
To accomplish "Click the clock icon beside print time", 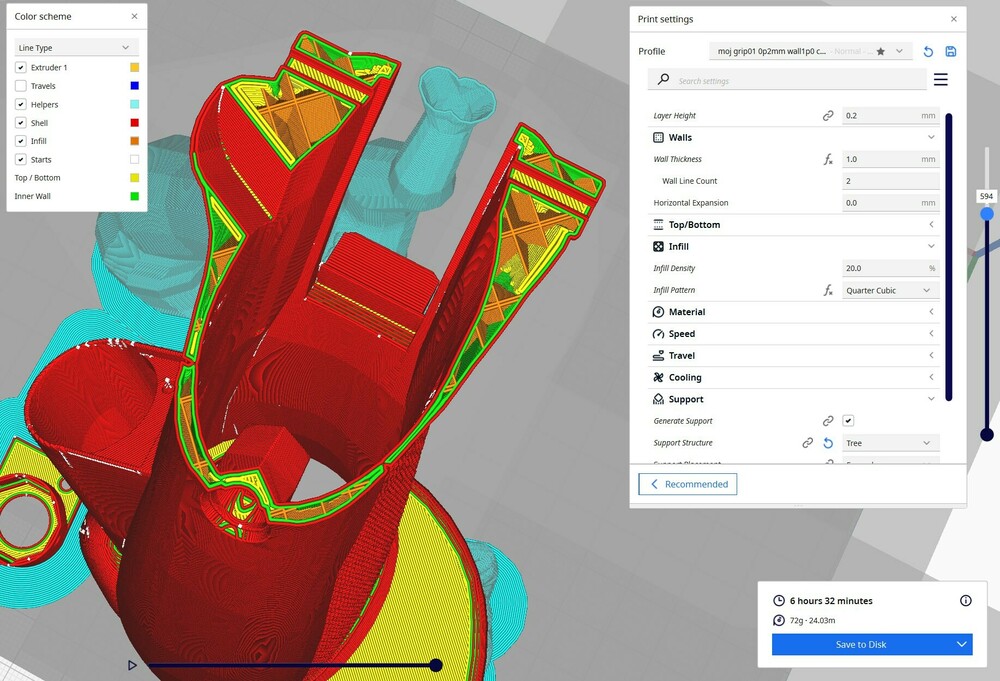I will click(779, 601).
